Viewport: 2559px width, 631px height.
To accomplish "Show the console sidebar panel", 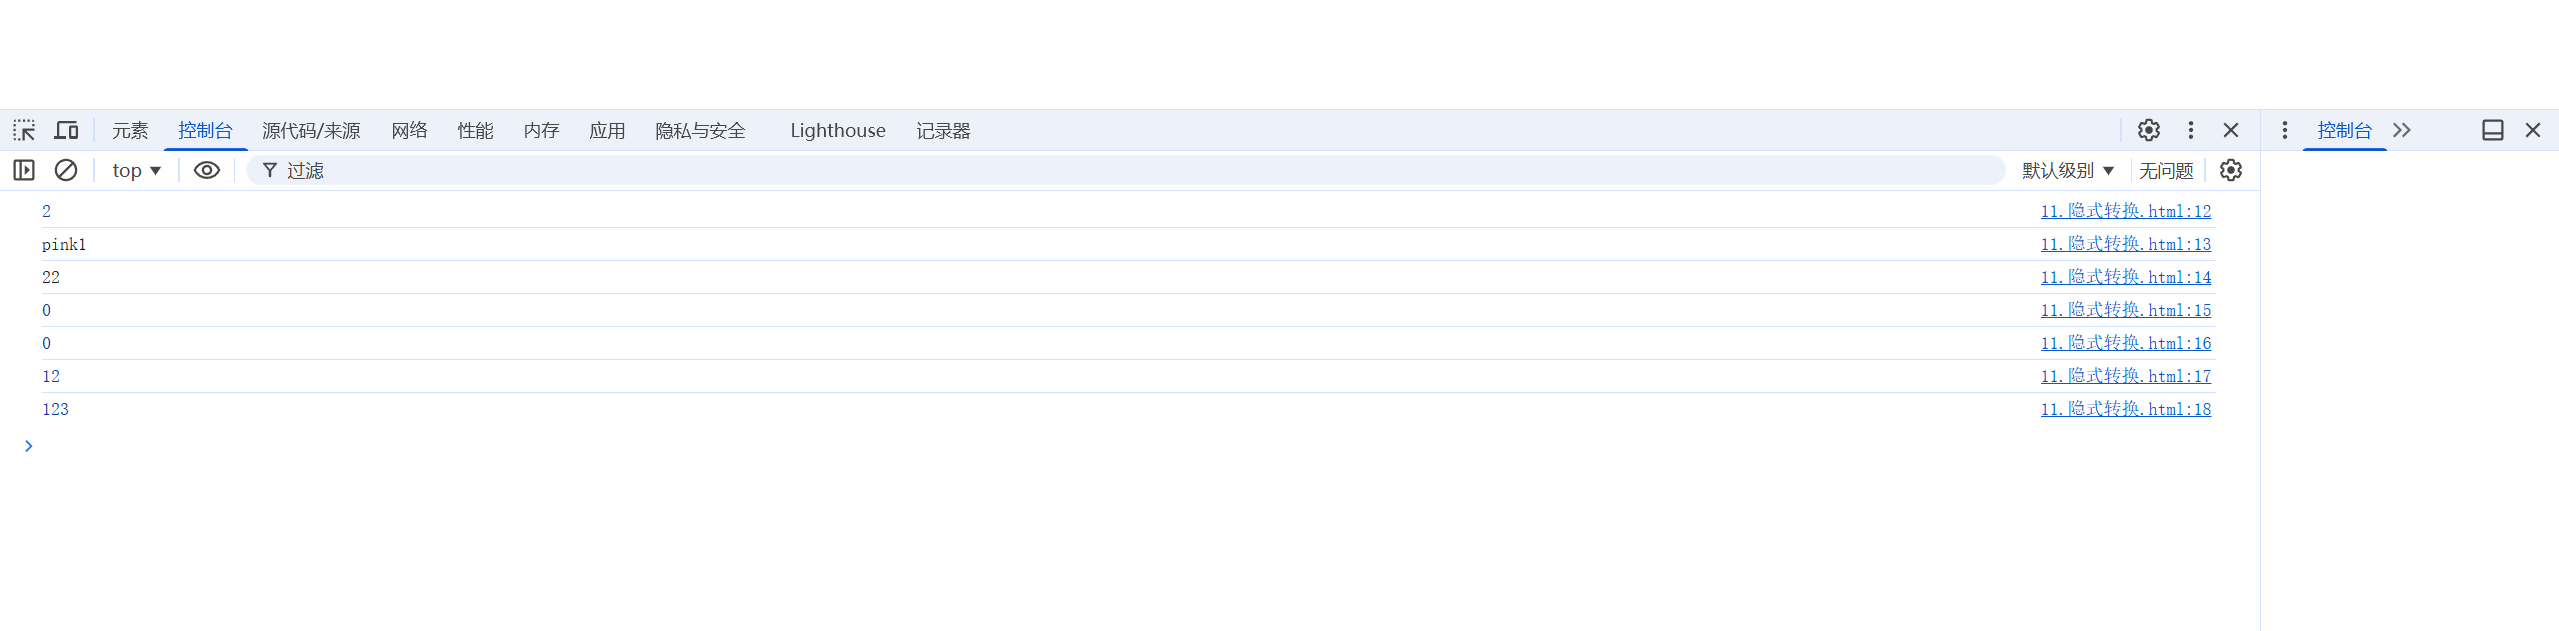I will coord(24,170).
